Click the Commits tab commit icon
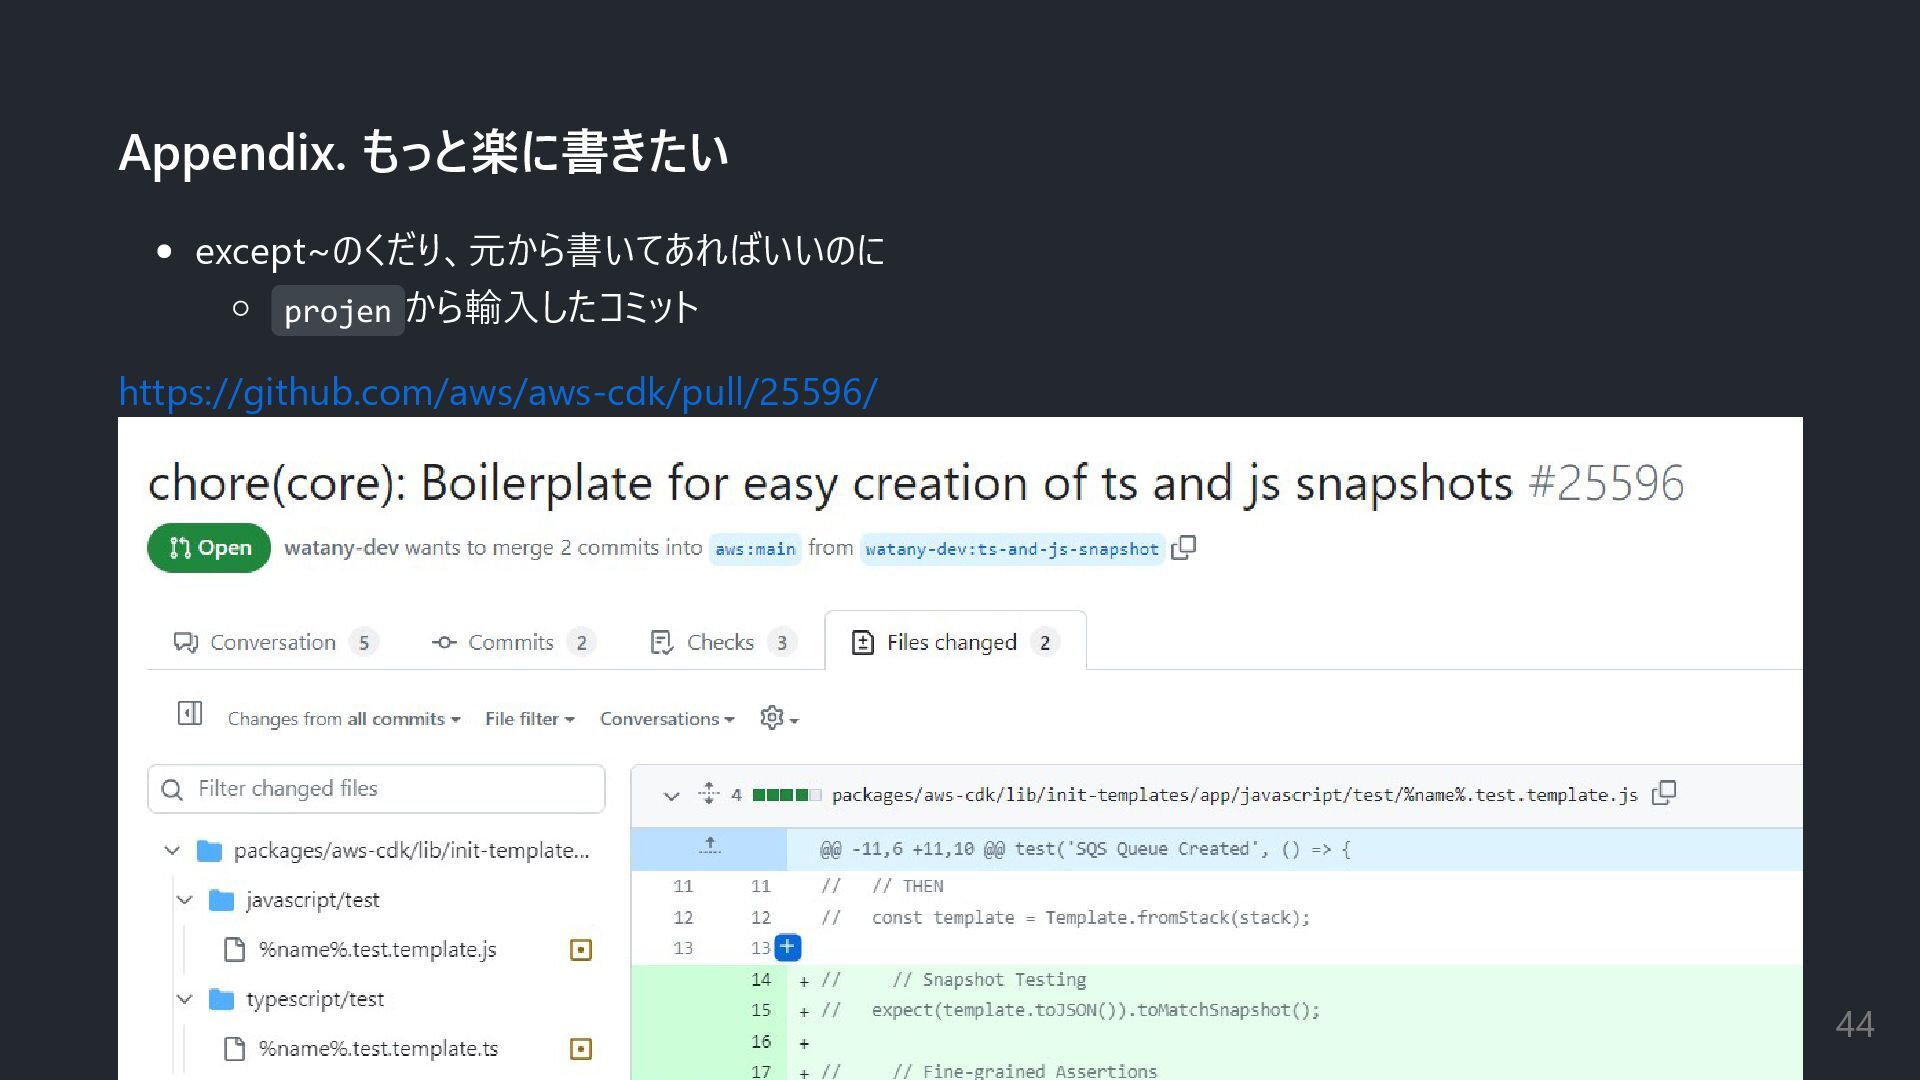Screen dimensions: 1920x1080 point(444,642)
